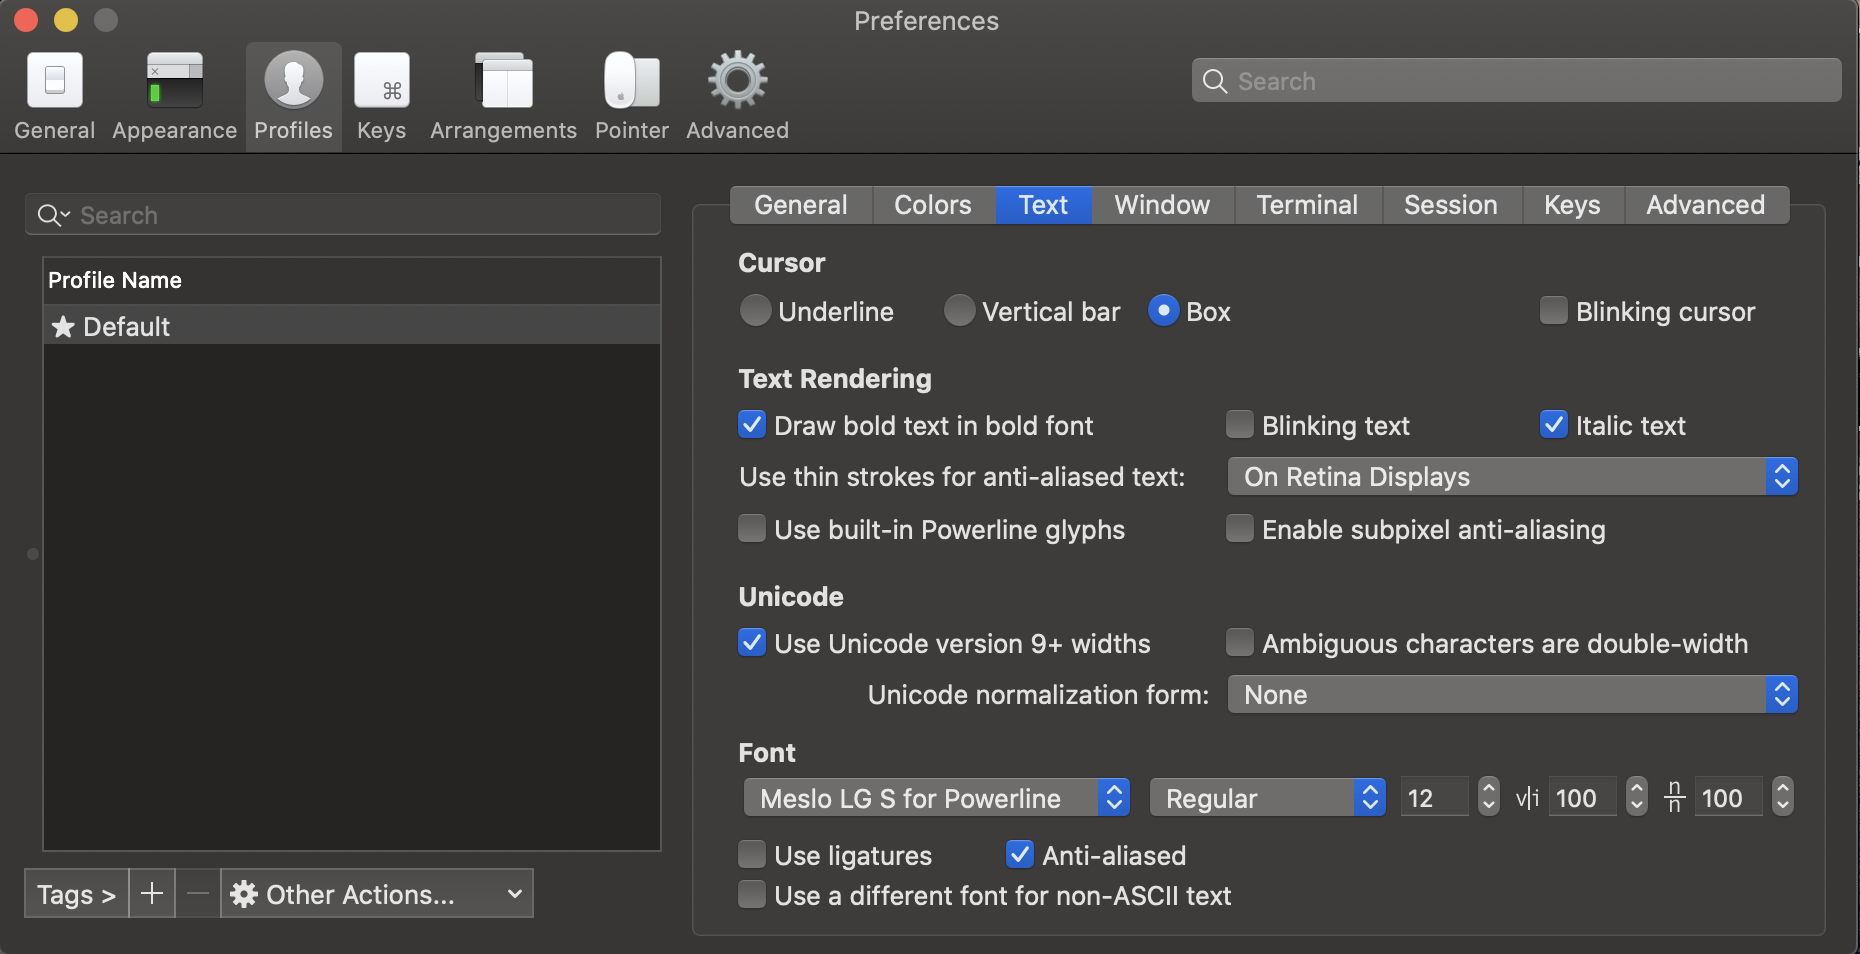Viewport: 1860px width, 954px height.
Task: Open the Regular font style dropdown
Action: point(1268,798)
